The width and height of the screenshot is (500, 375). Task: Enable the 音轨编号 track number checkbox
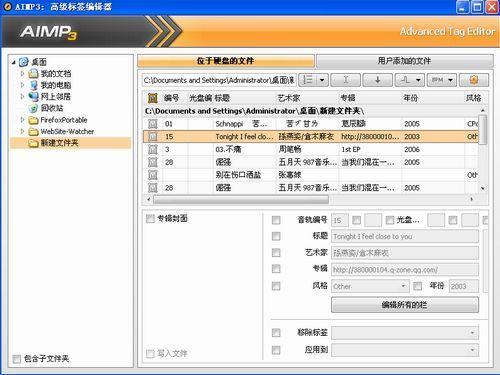tap(276, 220)
